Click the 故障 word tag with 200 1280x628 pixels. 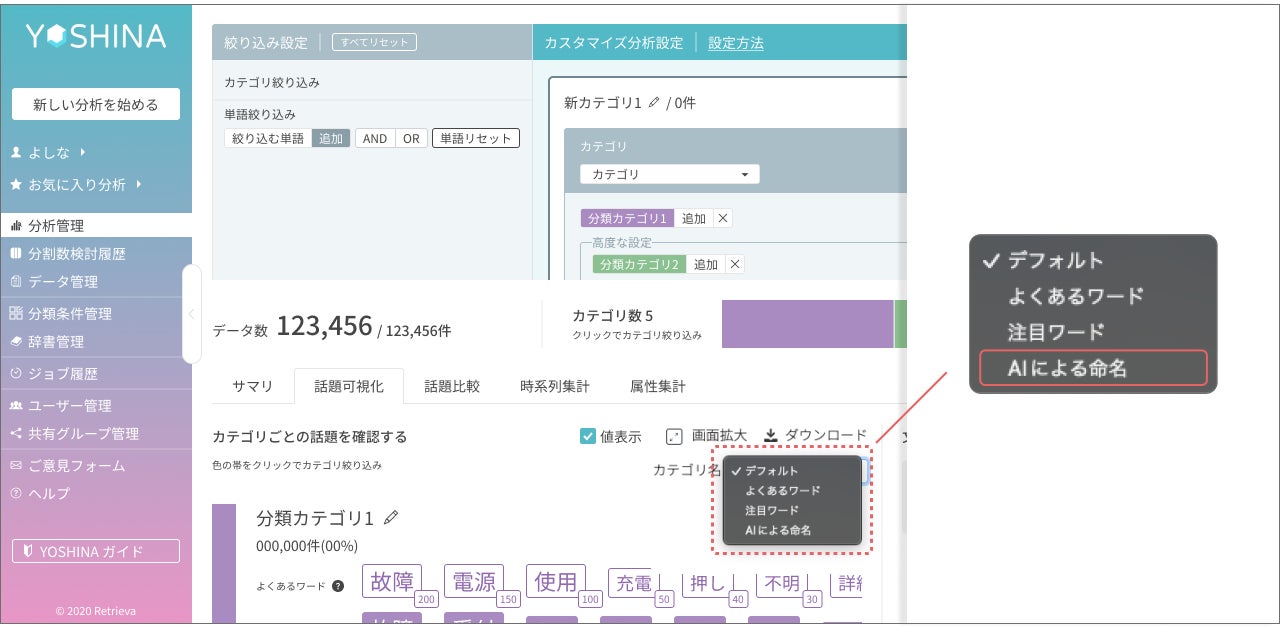click(x=391, y=582)
